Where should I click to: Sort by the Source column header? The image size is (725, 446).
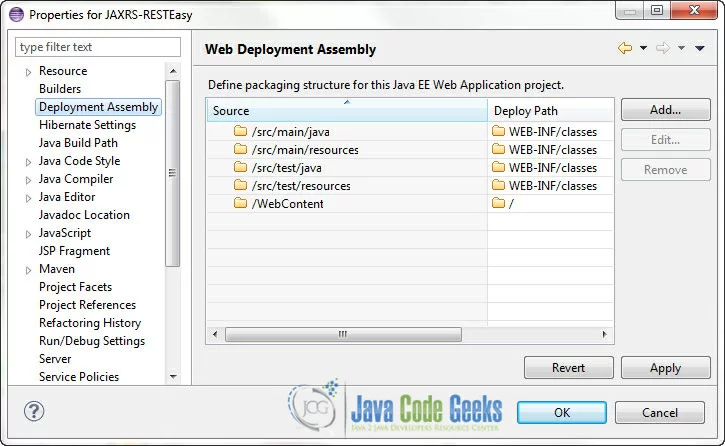click(347, 110)
